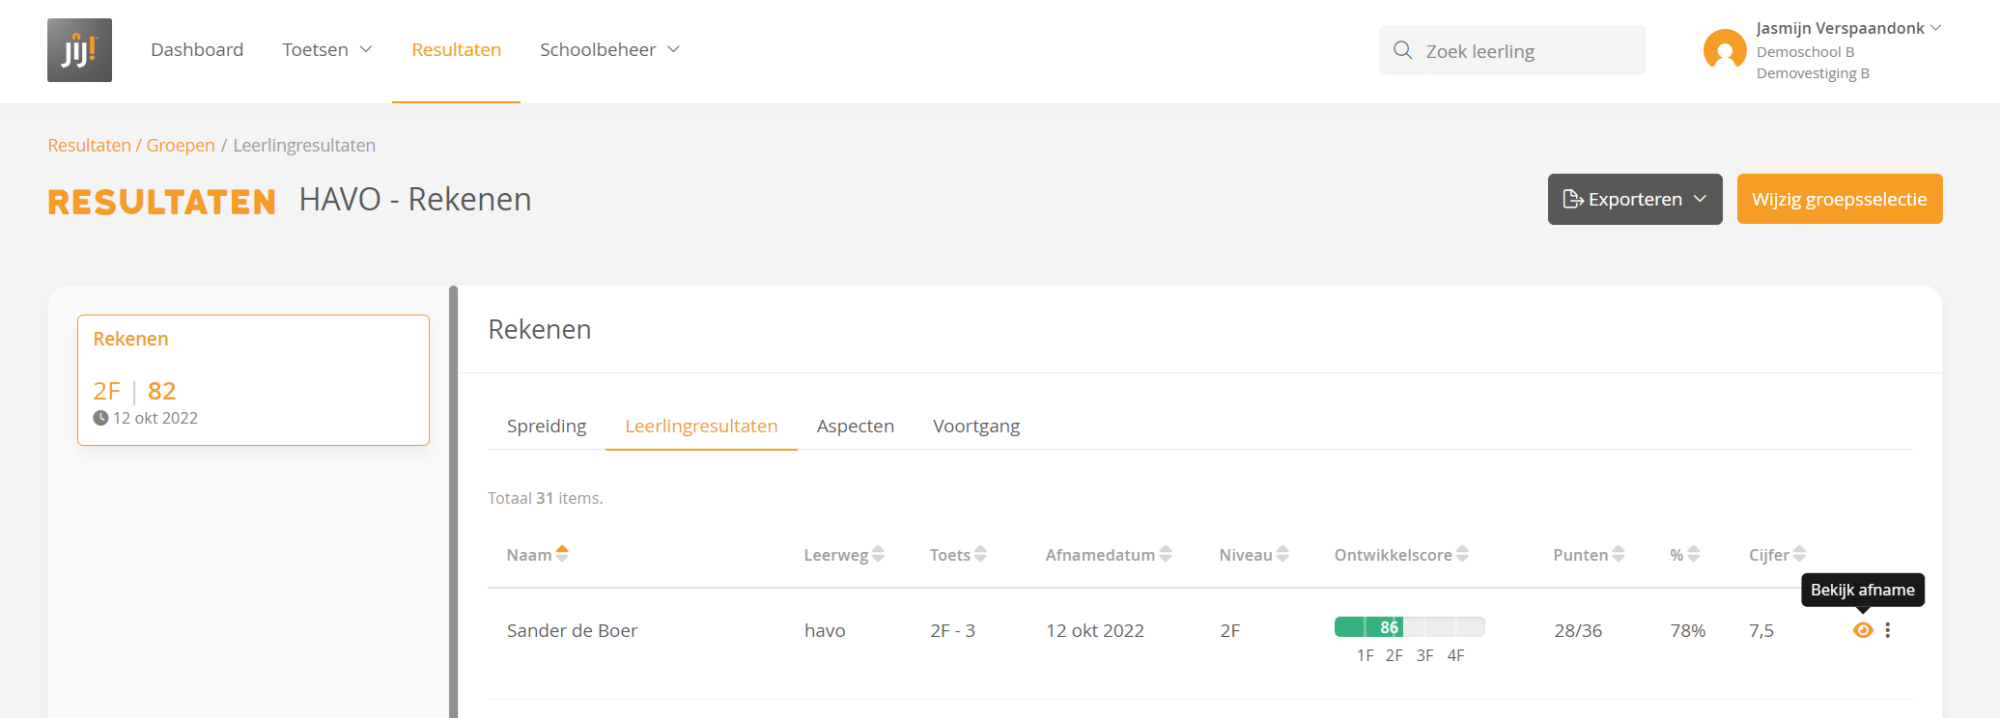Viewport: 2000px width, 718px height.
Task: Sort by Toets column
Action: [x=958, y=554]
